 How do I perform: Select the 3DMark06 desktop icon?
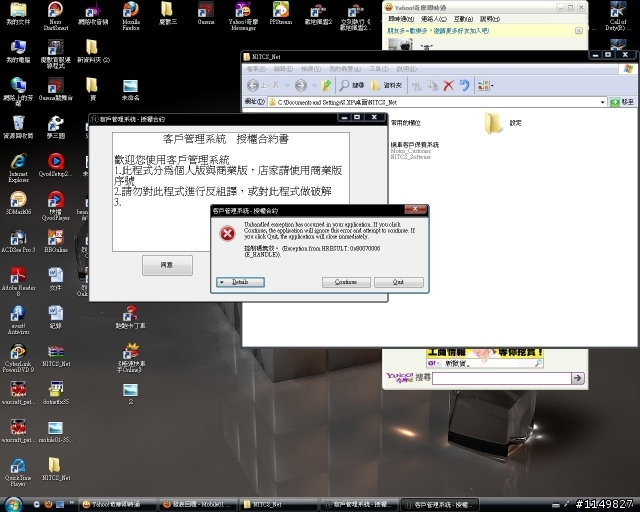pyautogui.click(x=18, y=203)
